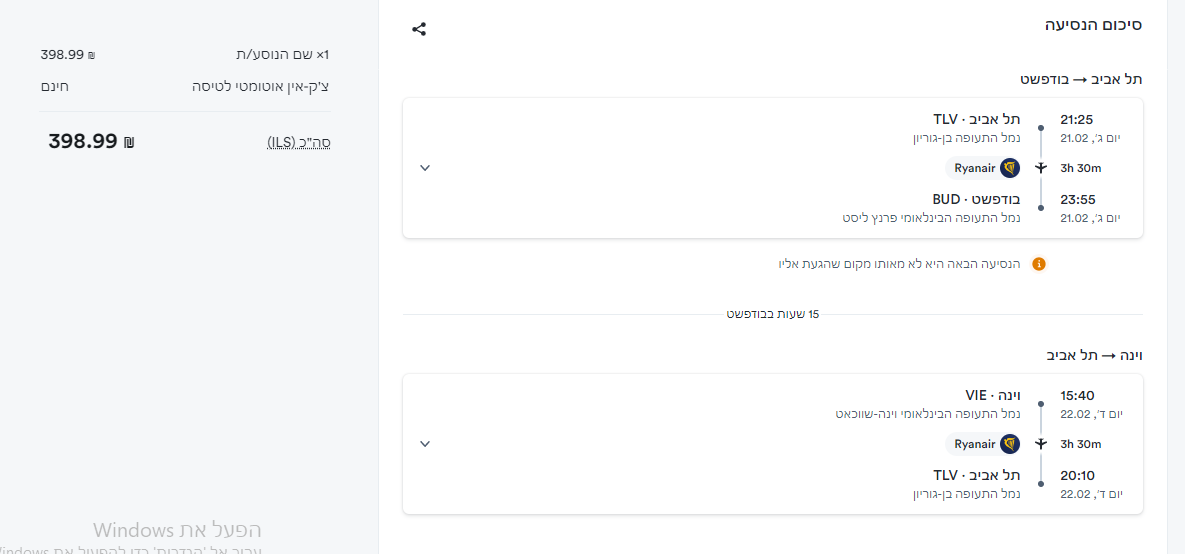The image size is (1185, 554).
Task: Click the 20:10 Tel Aviv arrival time
Action: click(1077, 475)
